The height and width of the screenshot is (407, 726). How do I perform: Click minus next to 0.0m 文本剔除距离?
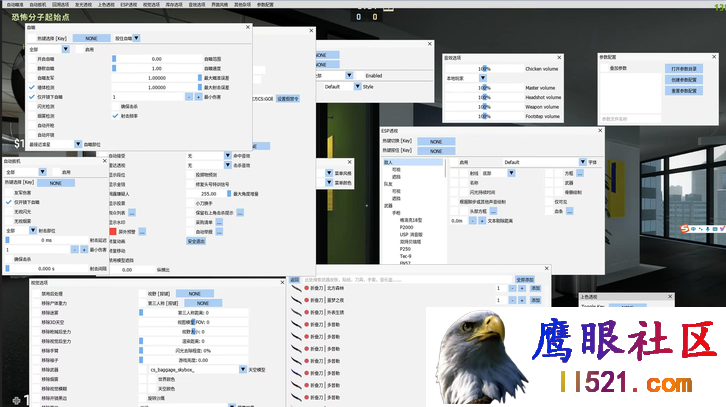[472, 221]
